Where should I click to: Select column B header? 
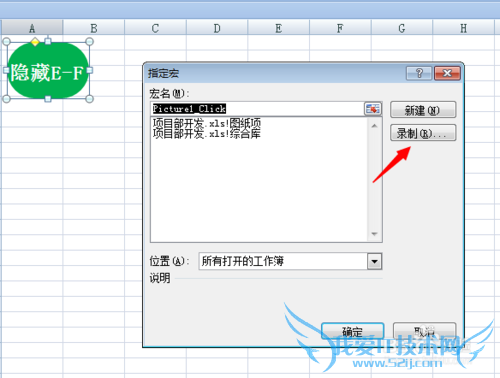[x=94, y=28]
